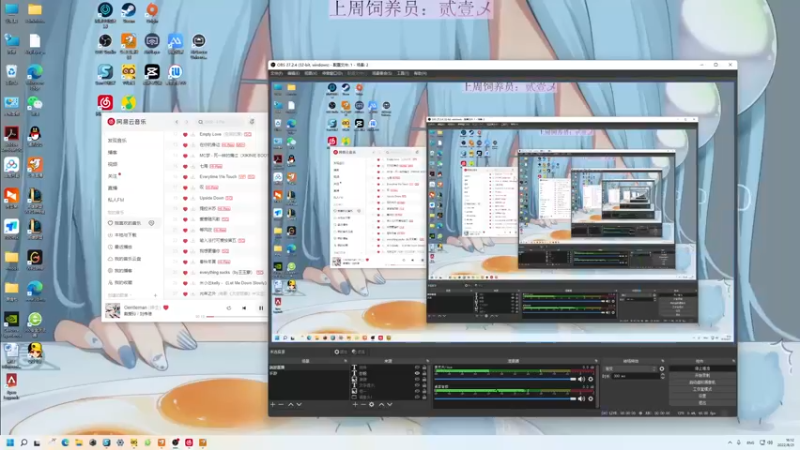Unlike the song Empty Love

(185, 134)
